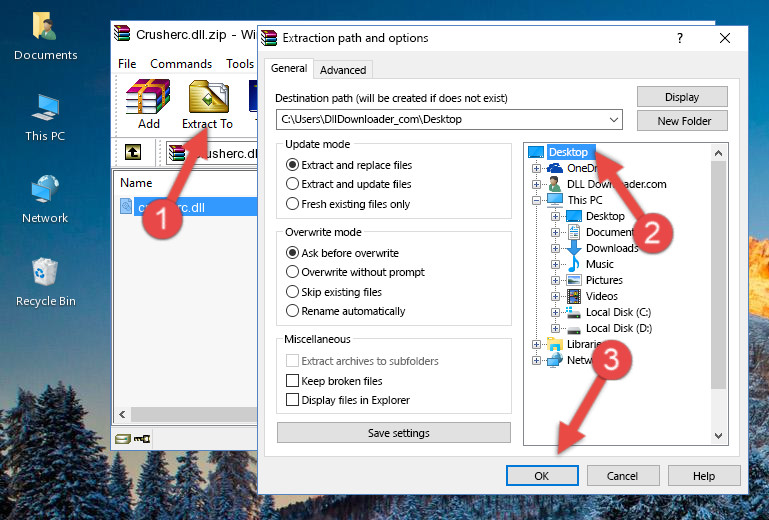Select the Music note icon in tree
The height and width of the screenshot is (520, 769).
coord(573,264)
